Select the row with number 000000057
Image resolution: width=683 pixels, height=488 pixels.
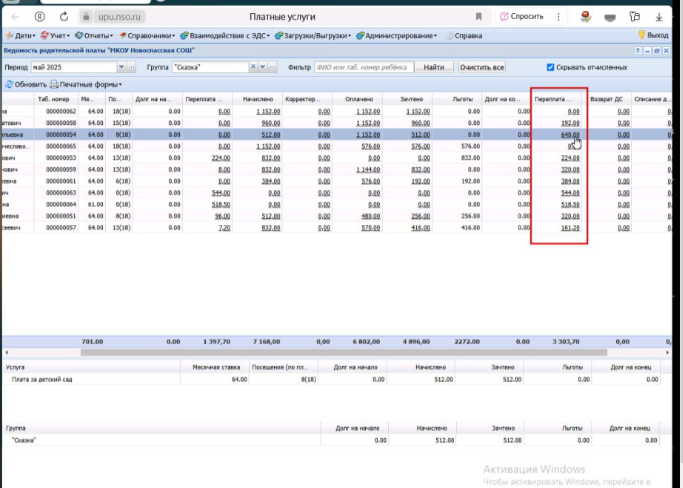click(336, 228)
